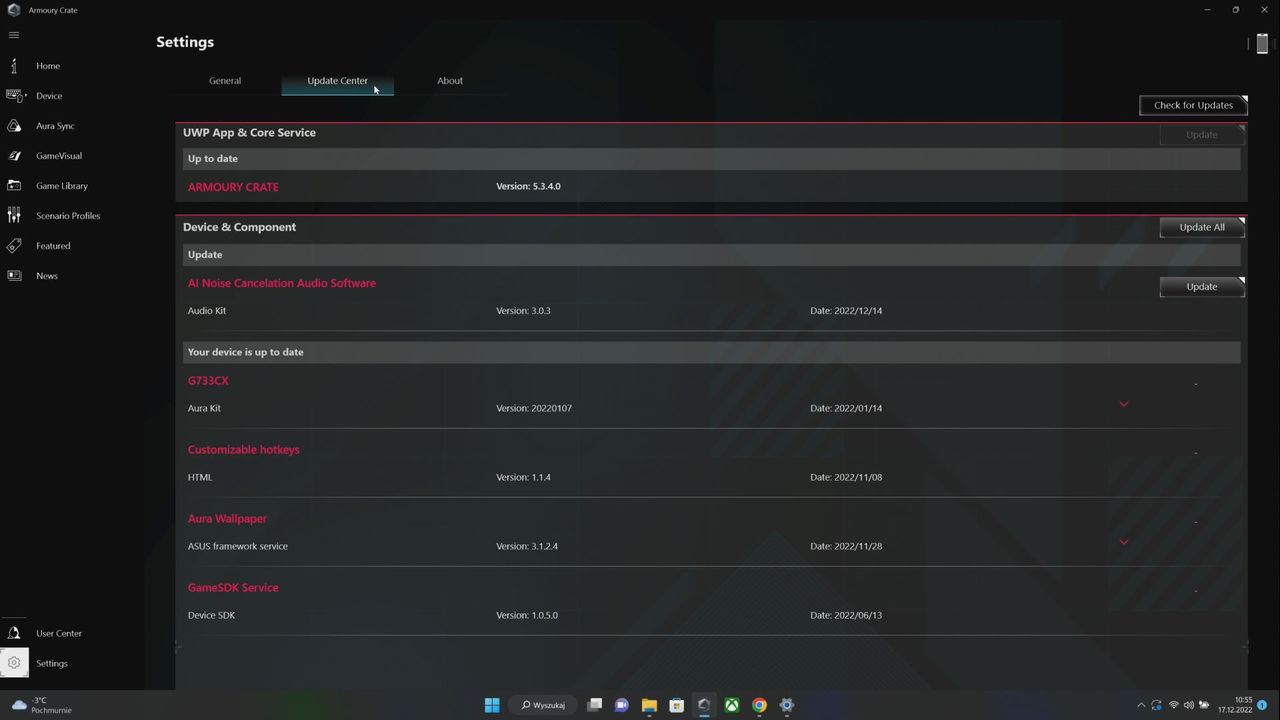
Task: Click Date: 2022/11/08 text
Action: [x=846, y=477]
